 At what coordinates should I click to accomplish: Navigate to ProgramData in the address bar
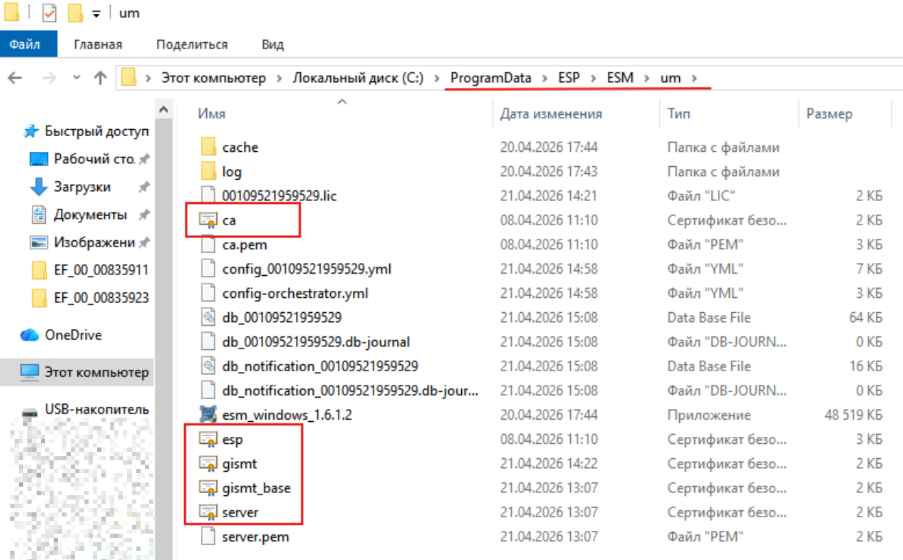(491, 78)
